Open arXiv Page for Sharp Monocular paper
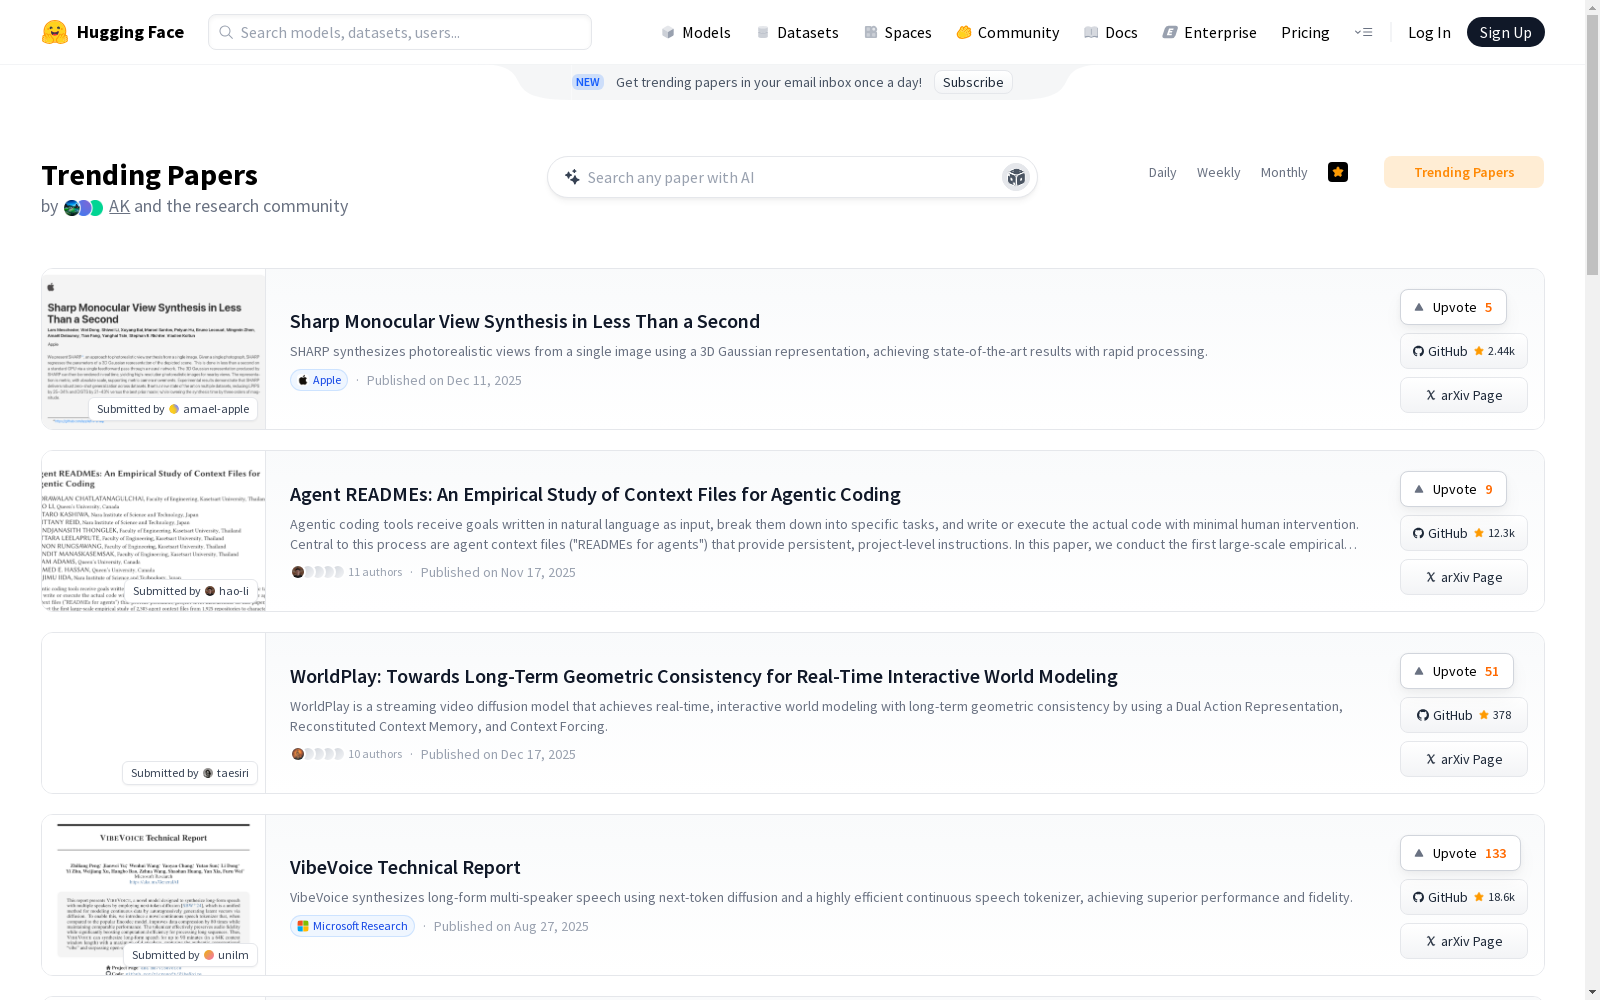Screen dimensions: 1600x1000 pos(1464,395)
